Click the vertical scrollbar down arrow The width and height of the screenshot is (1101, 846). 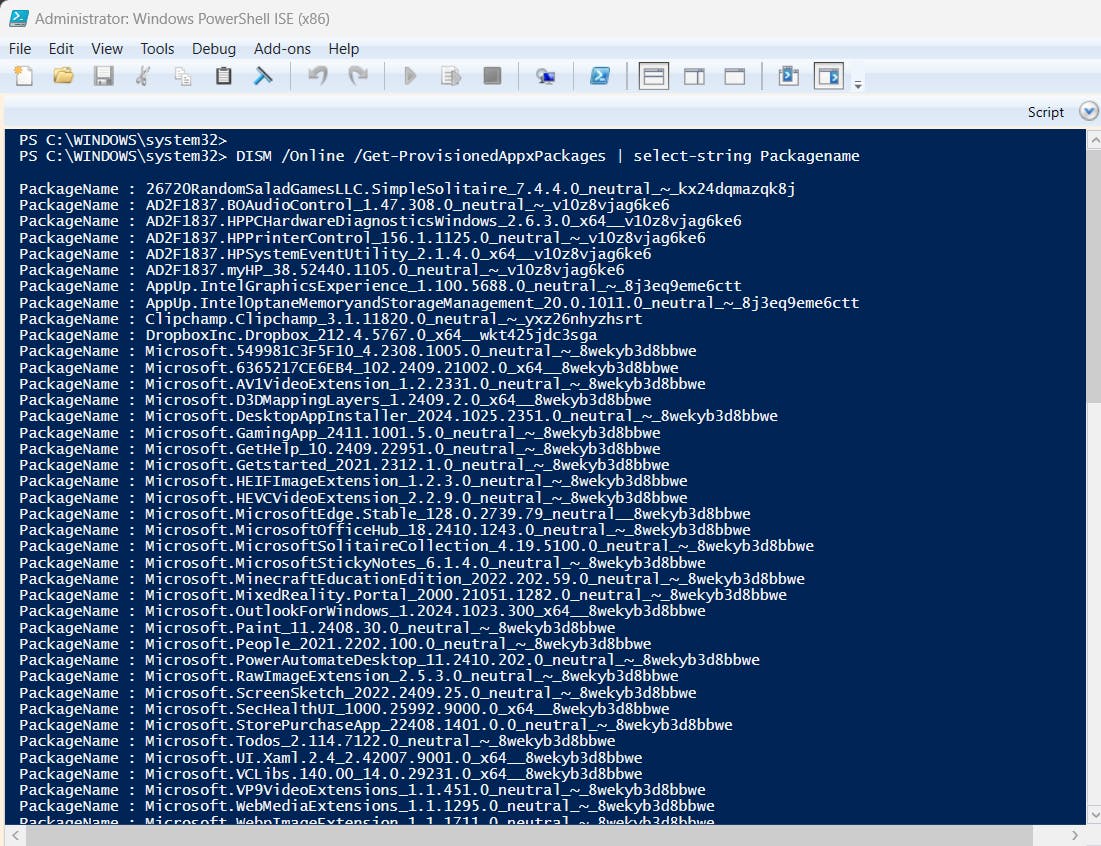pos(1094,814)
